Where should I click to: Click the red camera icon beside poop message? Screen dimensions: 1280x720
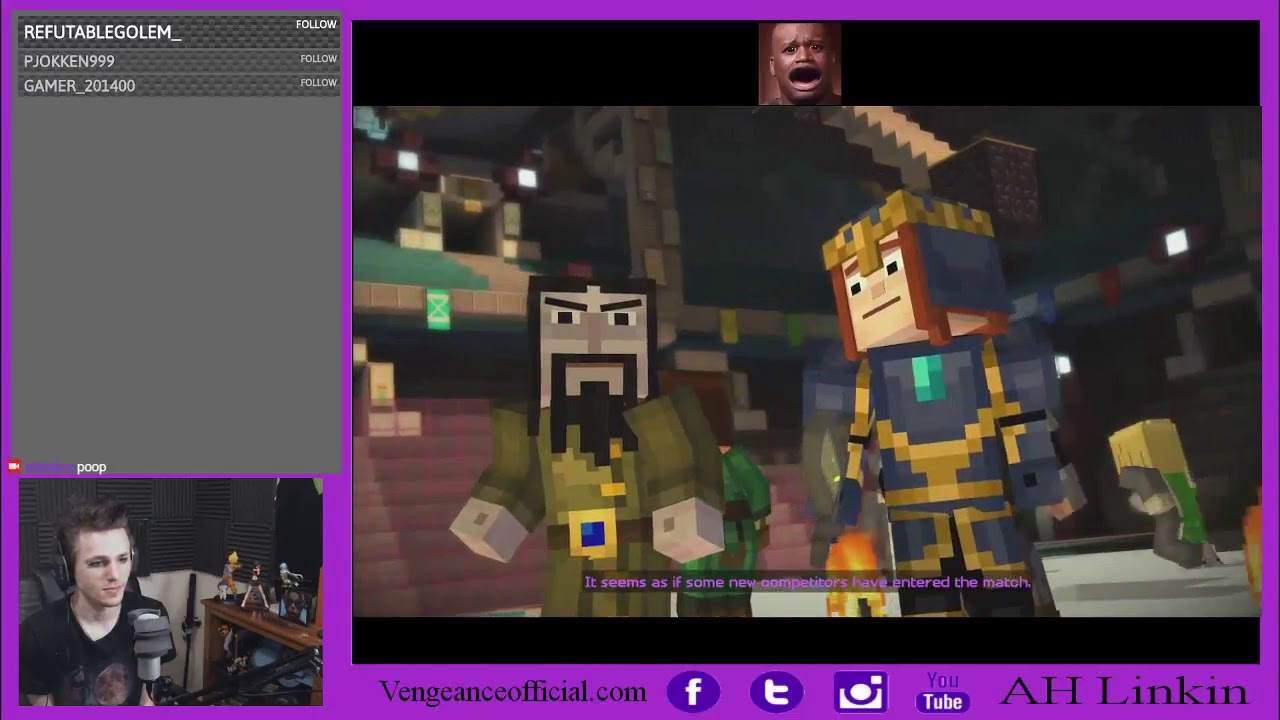[x=14, y=466]
